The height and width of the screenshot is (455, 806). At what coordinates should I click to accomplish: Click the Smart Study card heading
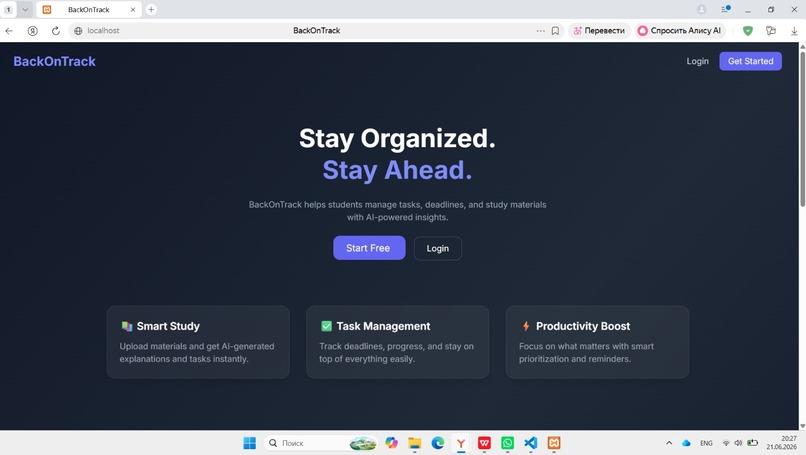pos(168,326)
